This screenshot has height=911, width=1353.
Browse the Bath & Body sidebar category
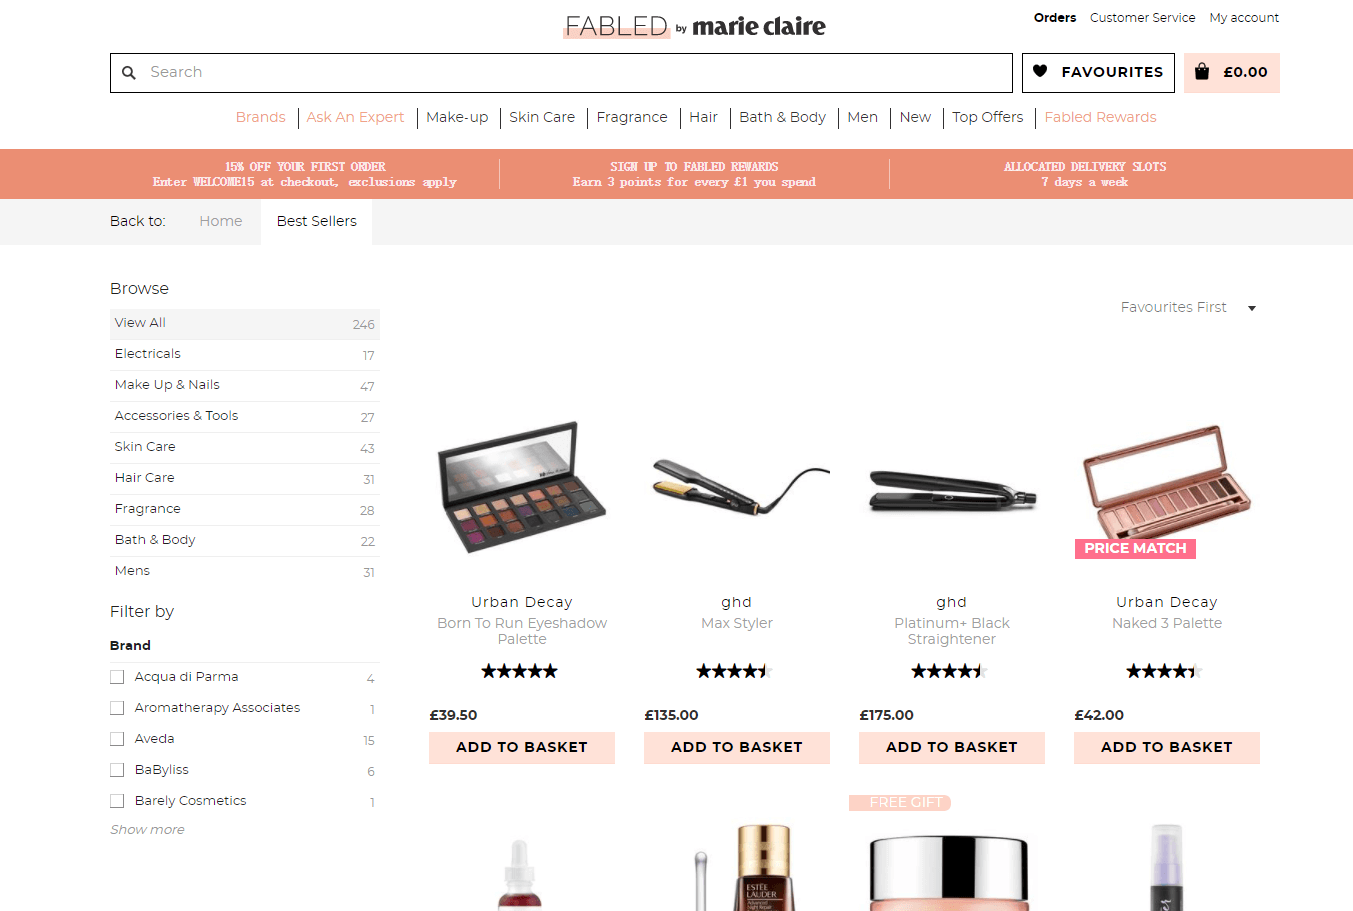(x=245, y=541)
